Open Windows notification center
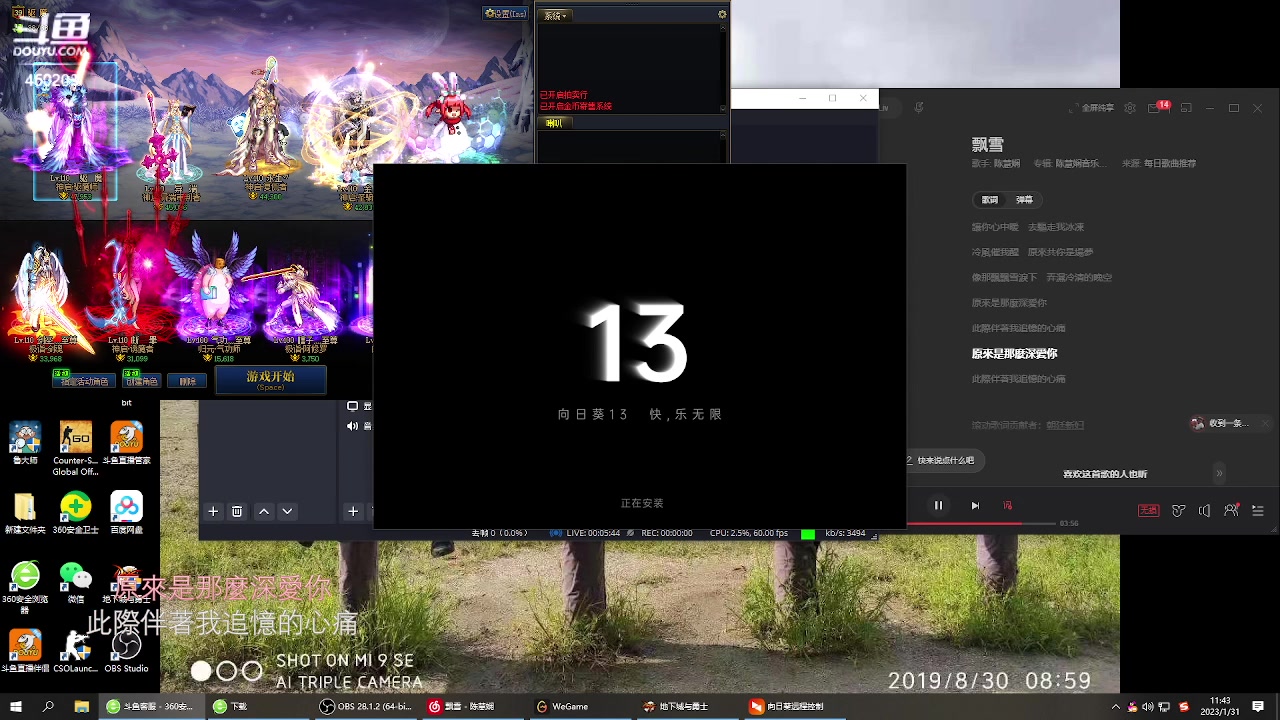The height and width of the screenshot is (720, 1280). [x=1258, y=706]
